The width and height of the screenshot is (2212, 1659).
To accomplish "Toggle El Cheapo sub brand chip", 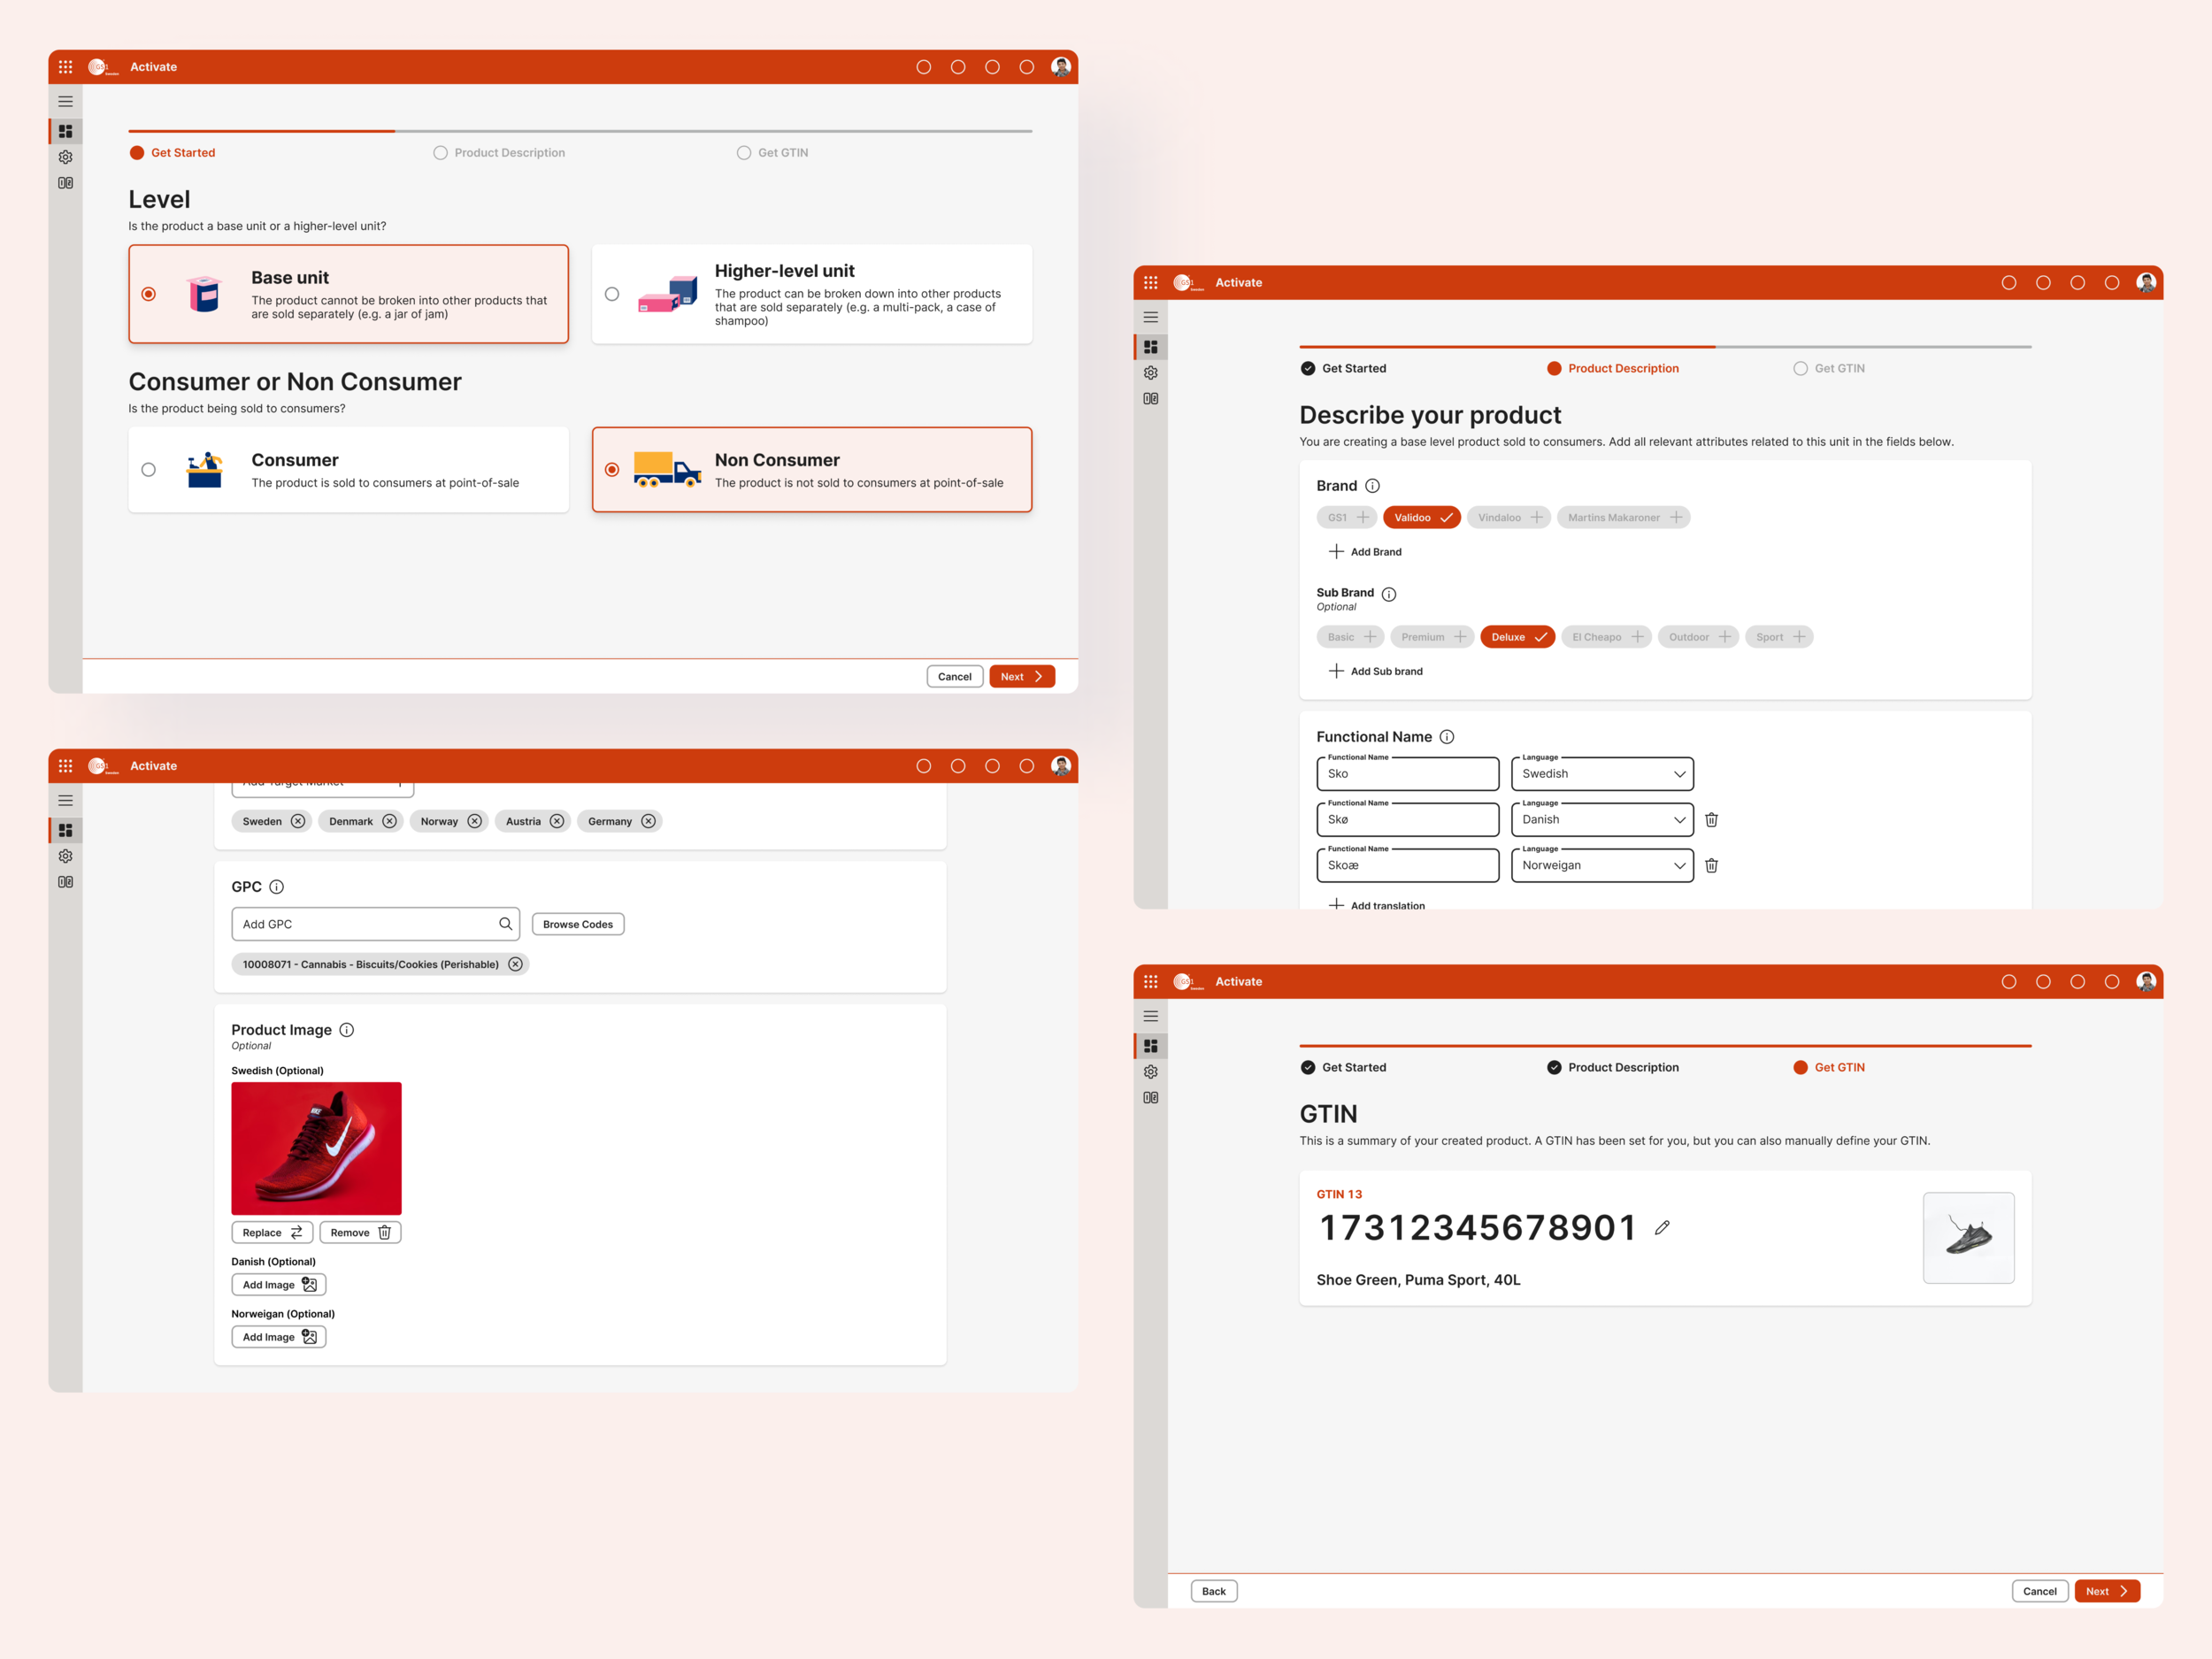I will click(1606, 637).
